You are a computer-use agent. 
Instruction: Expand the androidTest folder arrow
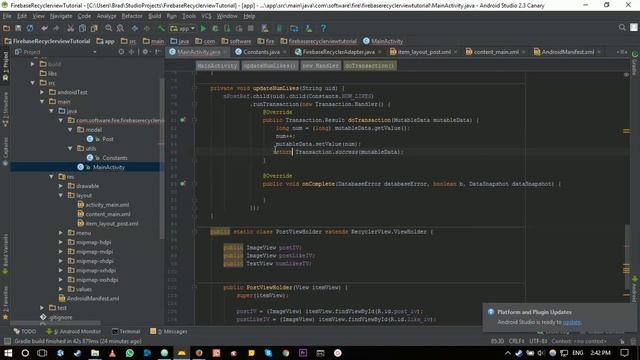pos(42,92)
